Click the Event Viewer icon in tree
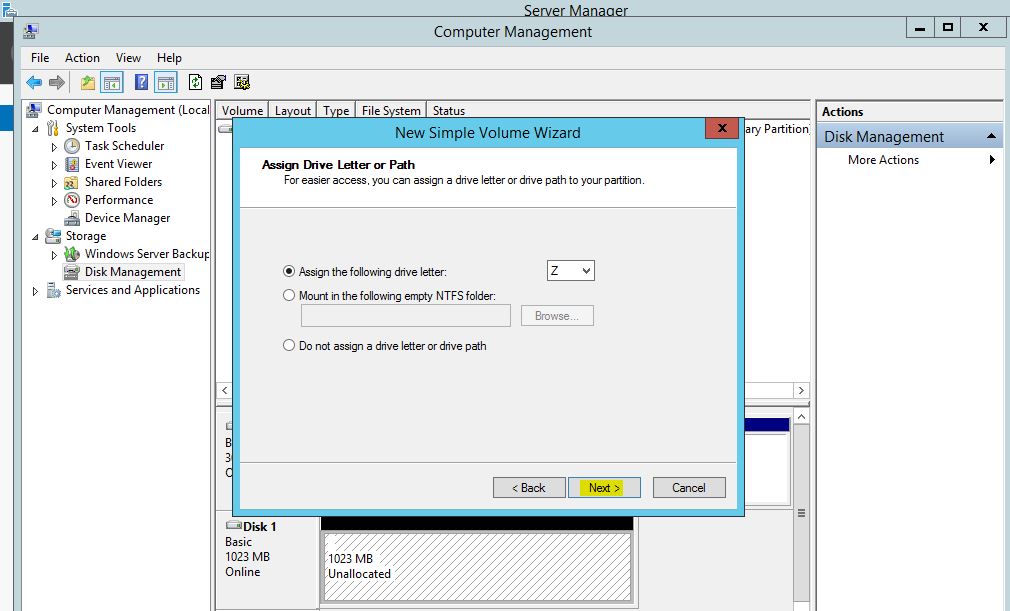The image size is (1010, 611). (x=72, y=164)
